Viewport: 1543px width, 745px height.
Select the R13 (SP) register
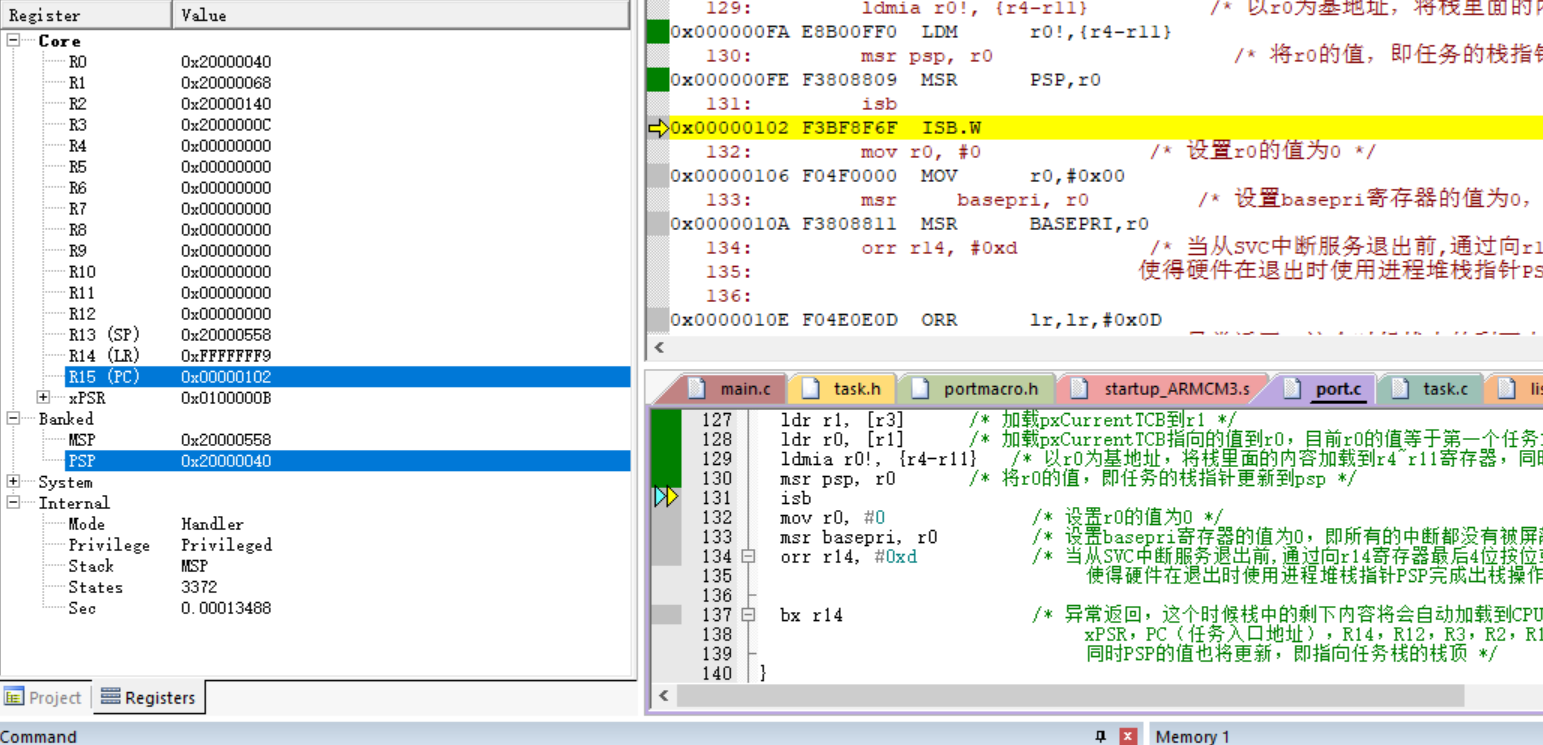pos(316,335)
